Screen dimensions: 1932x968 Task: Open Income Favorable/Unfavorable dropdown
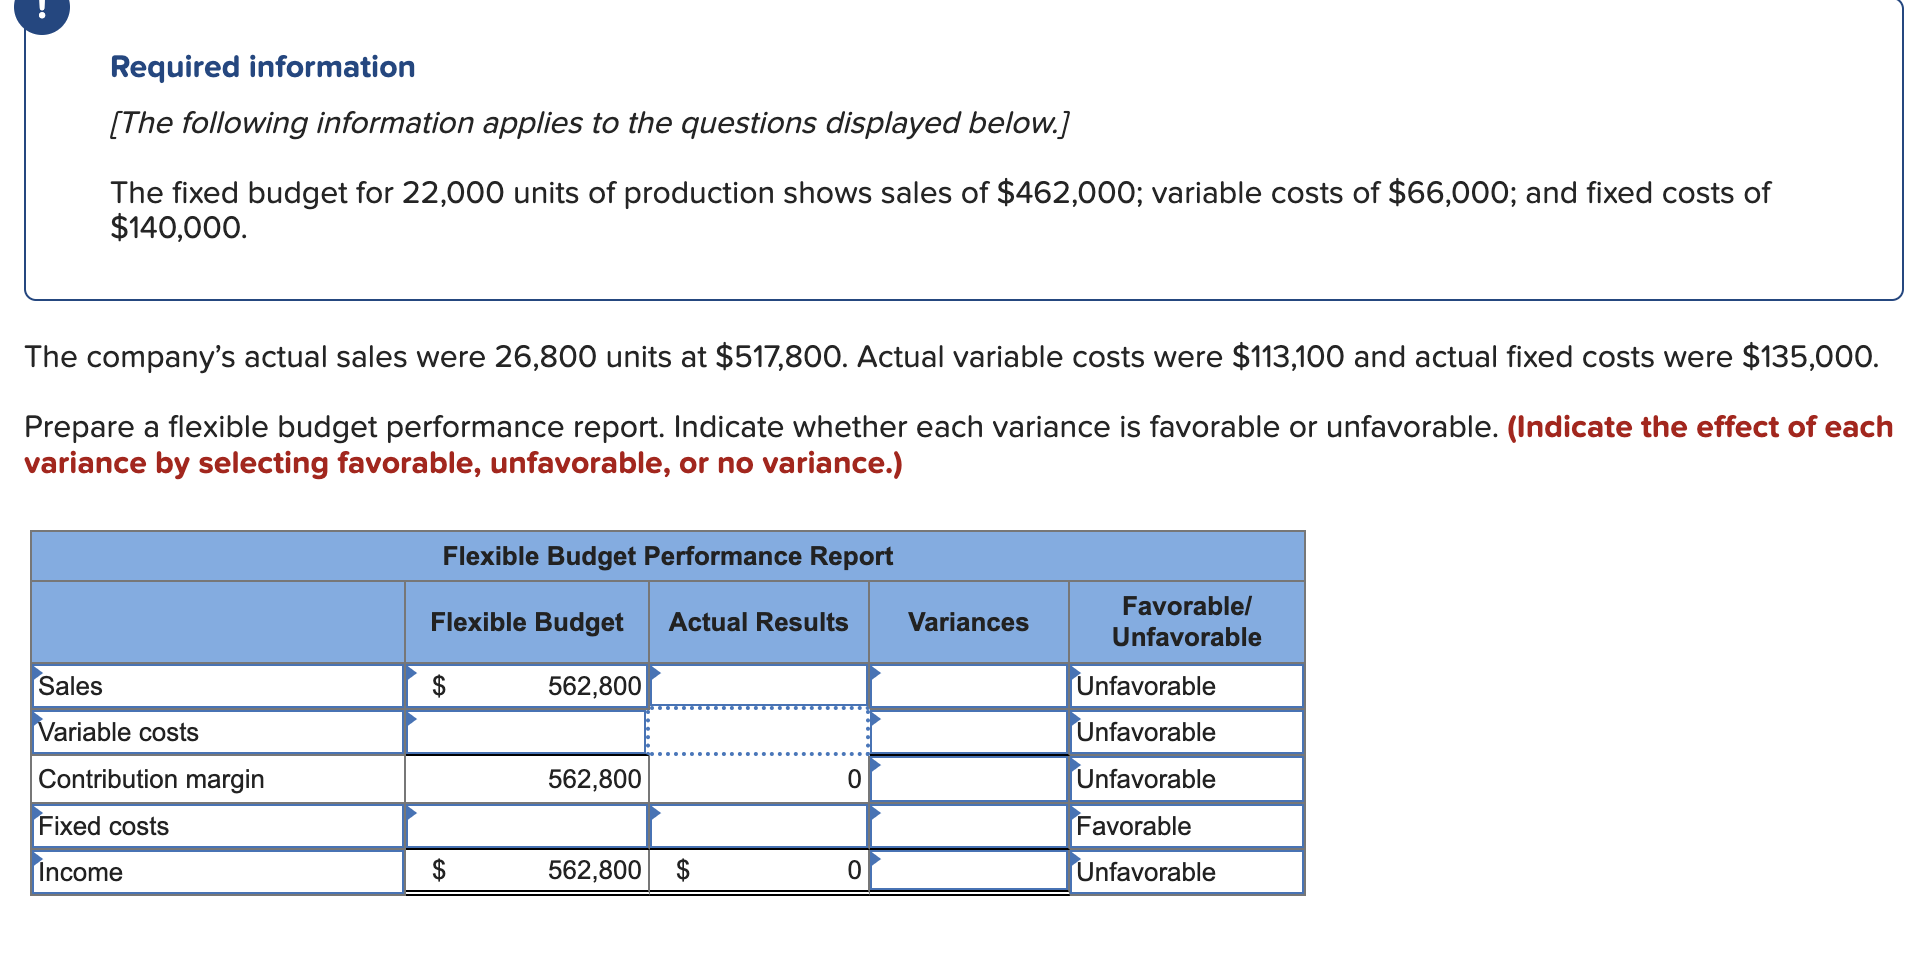pyautogui.click(x=1187, y=872)
